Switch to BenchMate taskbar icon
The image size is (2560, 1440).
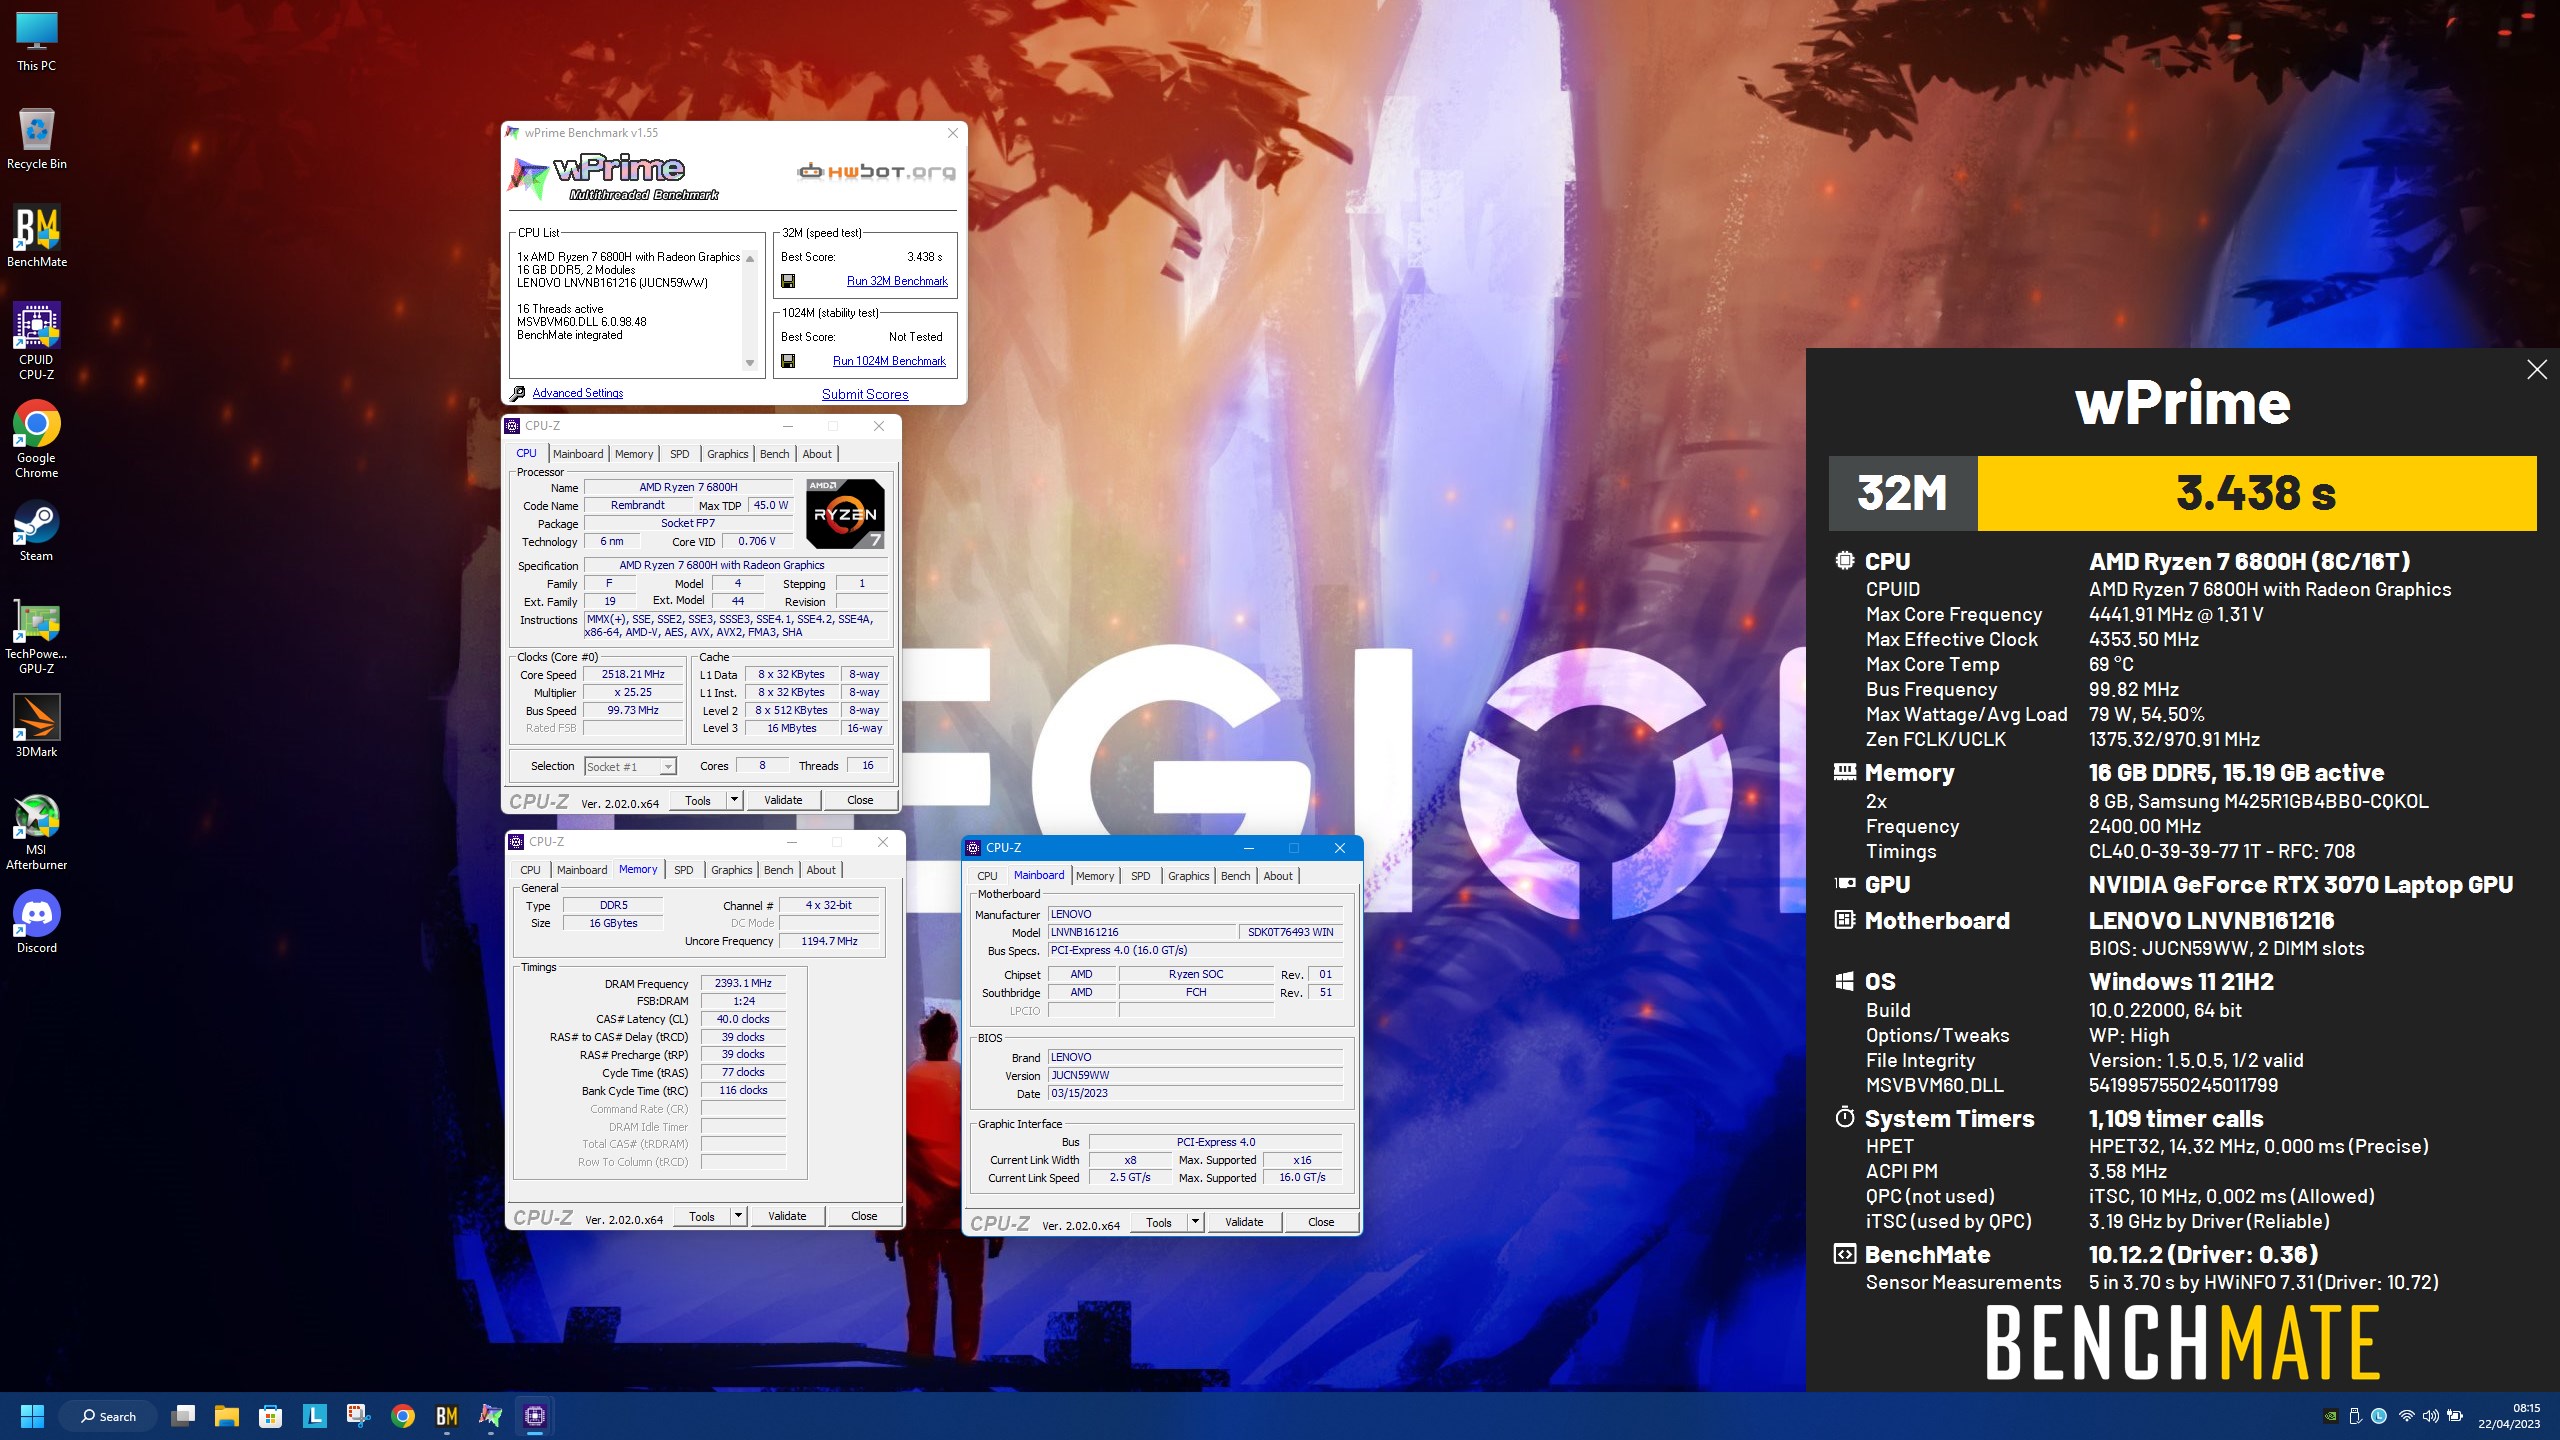[447, 1416]
